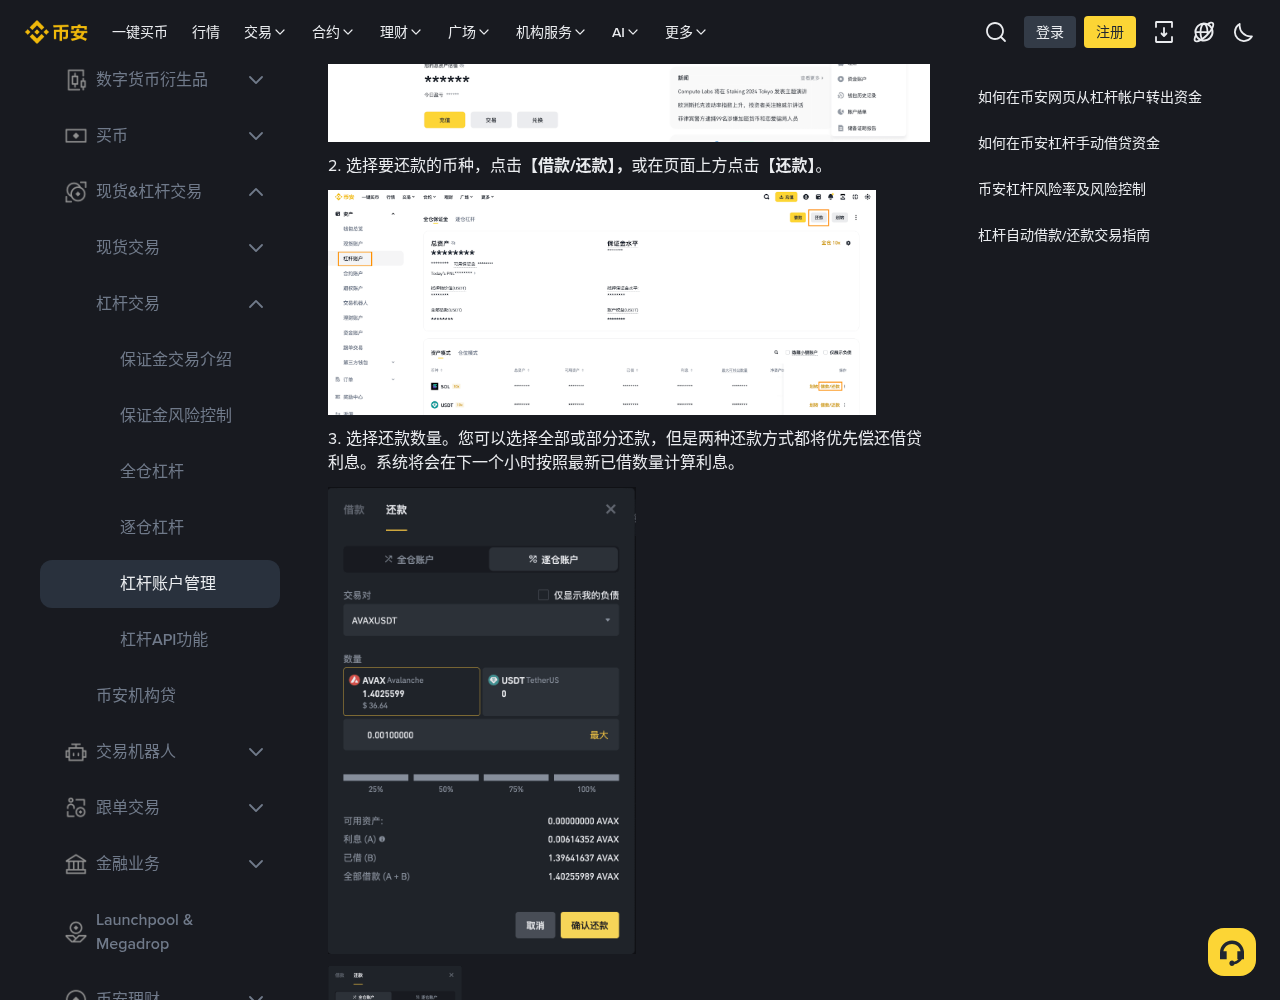Select 杠杆账户管理 sidebar item
Image resolution: width=1280 pixels, height=1000 pixels.
(x=160, y=584)
